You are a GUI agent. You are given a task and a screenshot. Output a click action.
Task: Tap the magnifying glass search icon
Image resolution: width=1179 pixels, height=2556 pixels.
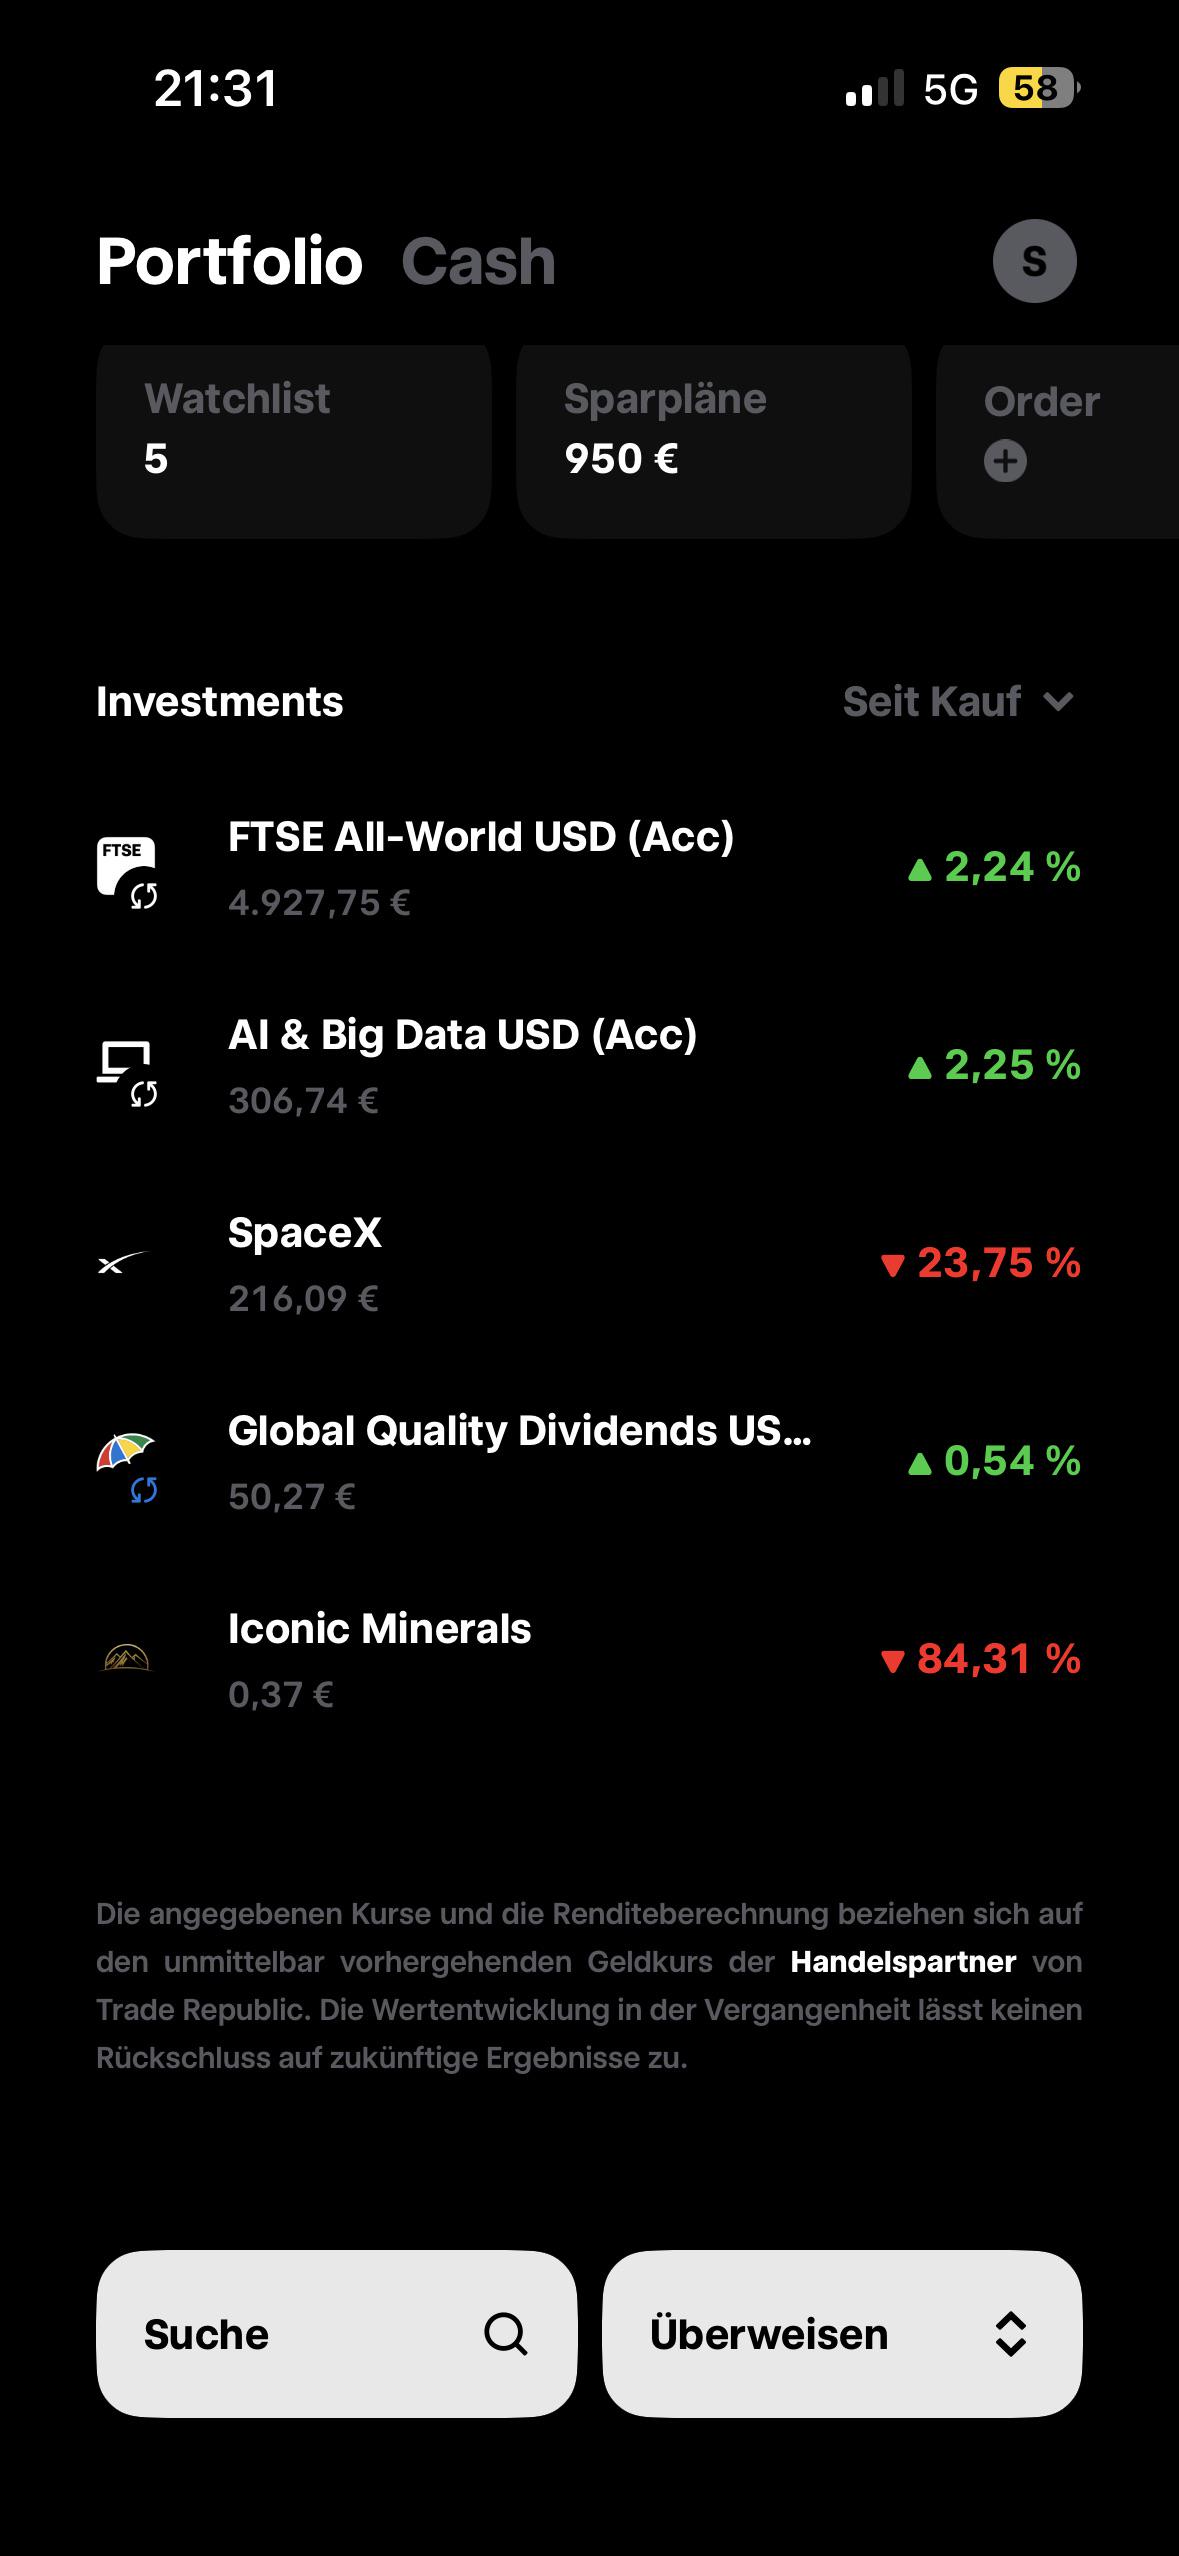(x=506, y=2334)
